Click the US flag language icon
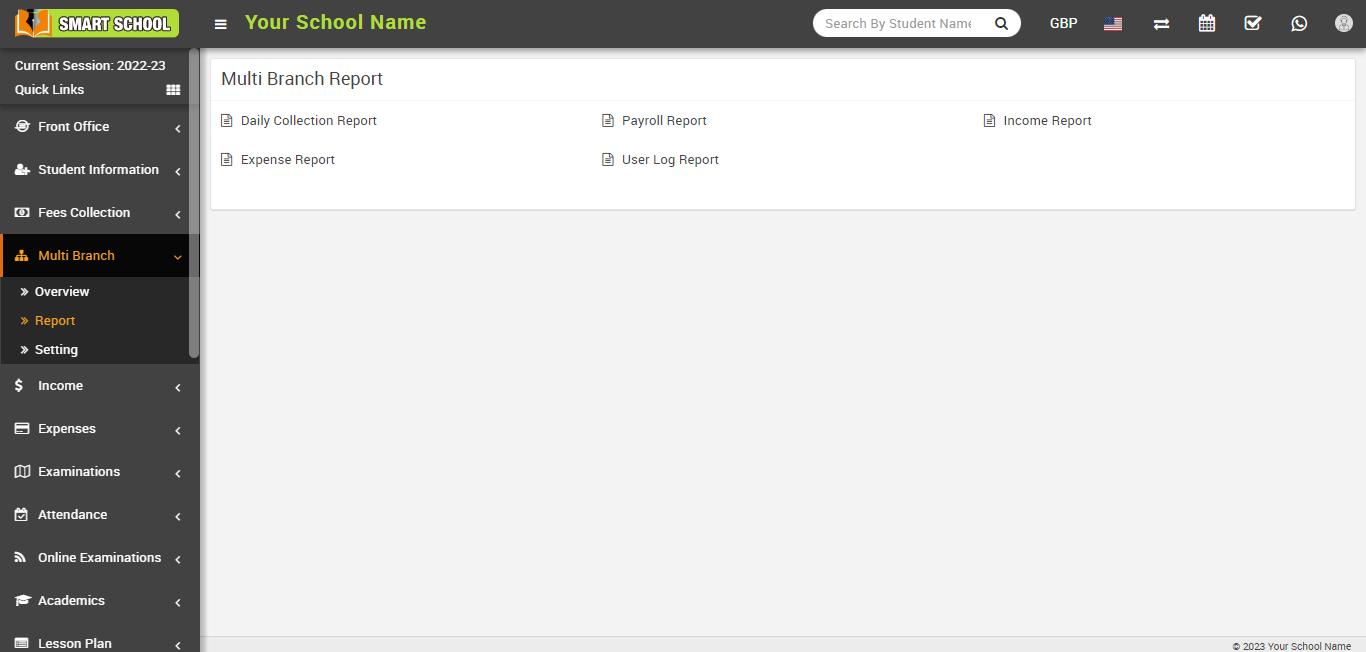Viewport: 1366px width, 652px height. [x=1113, y=24]
